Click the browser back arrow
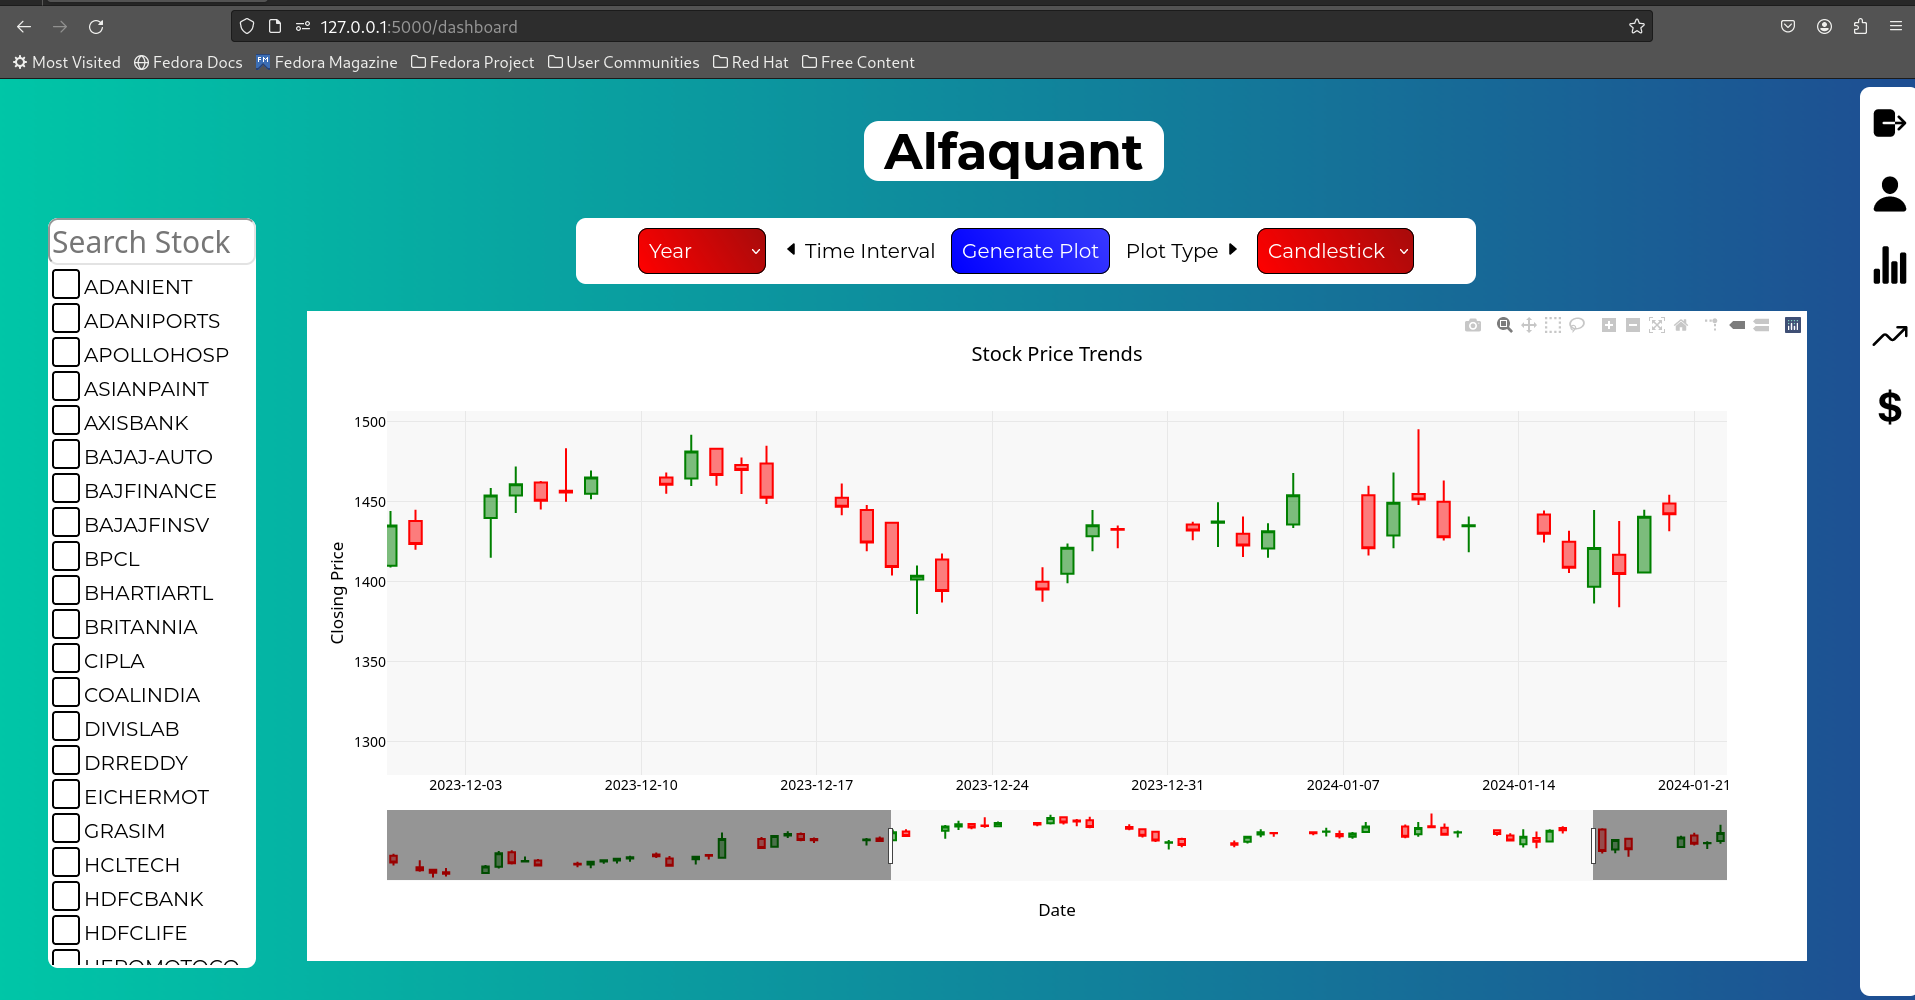 [x=24, y=27]
